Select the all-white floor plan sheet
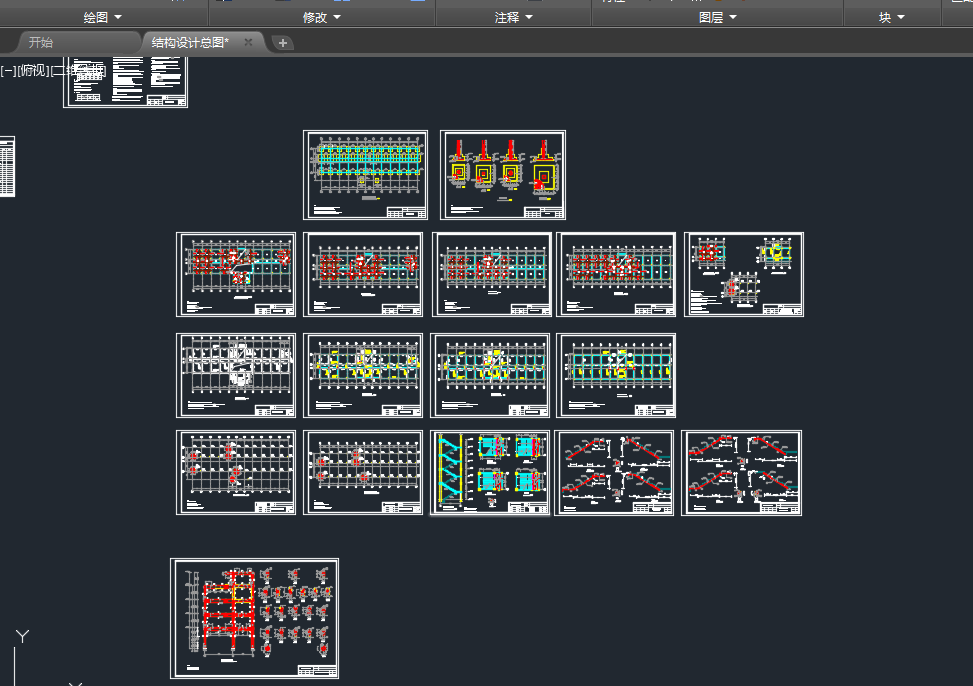 [236, 376]
